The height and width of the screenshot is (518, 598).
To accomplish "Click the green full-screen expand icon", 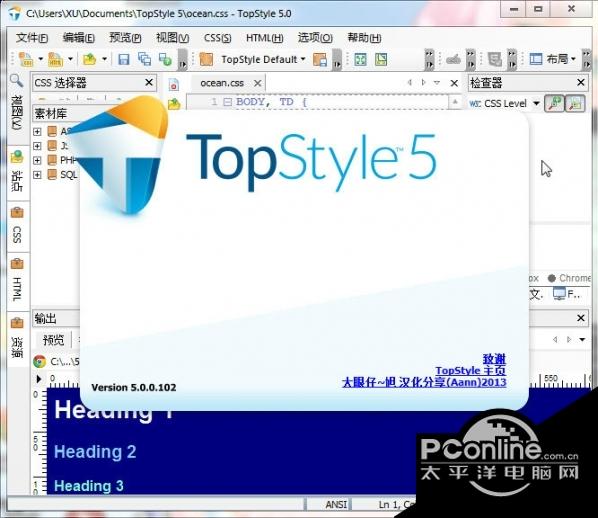I will coord(360,59).
